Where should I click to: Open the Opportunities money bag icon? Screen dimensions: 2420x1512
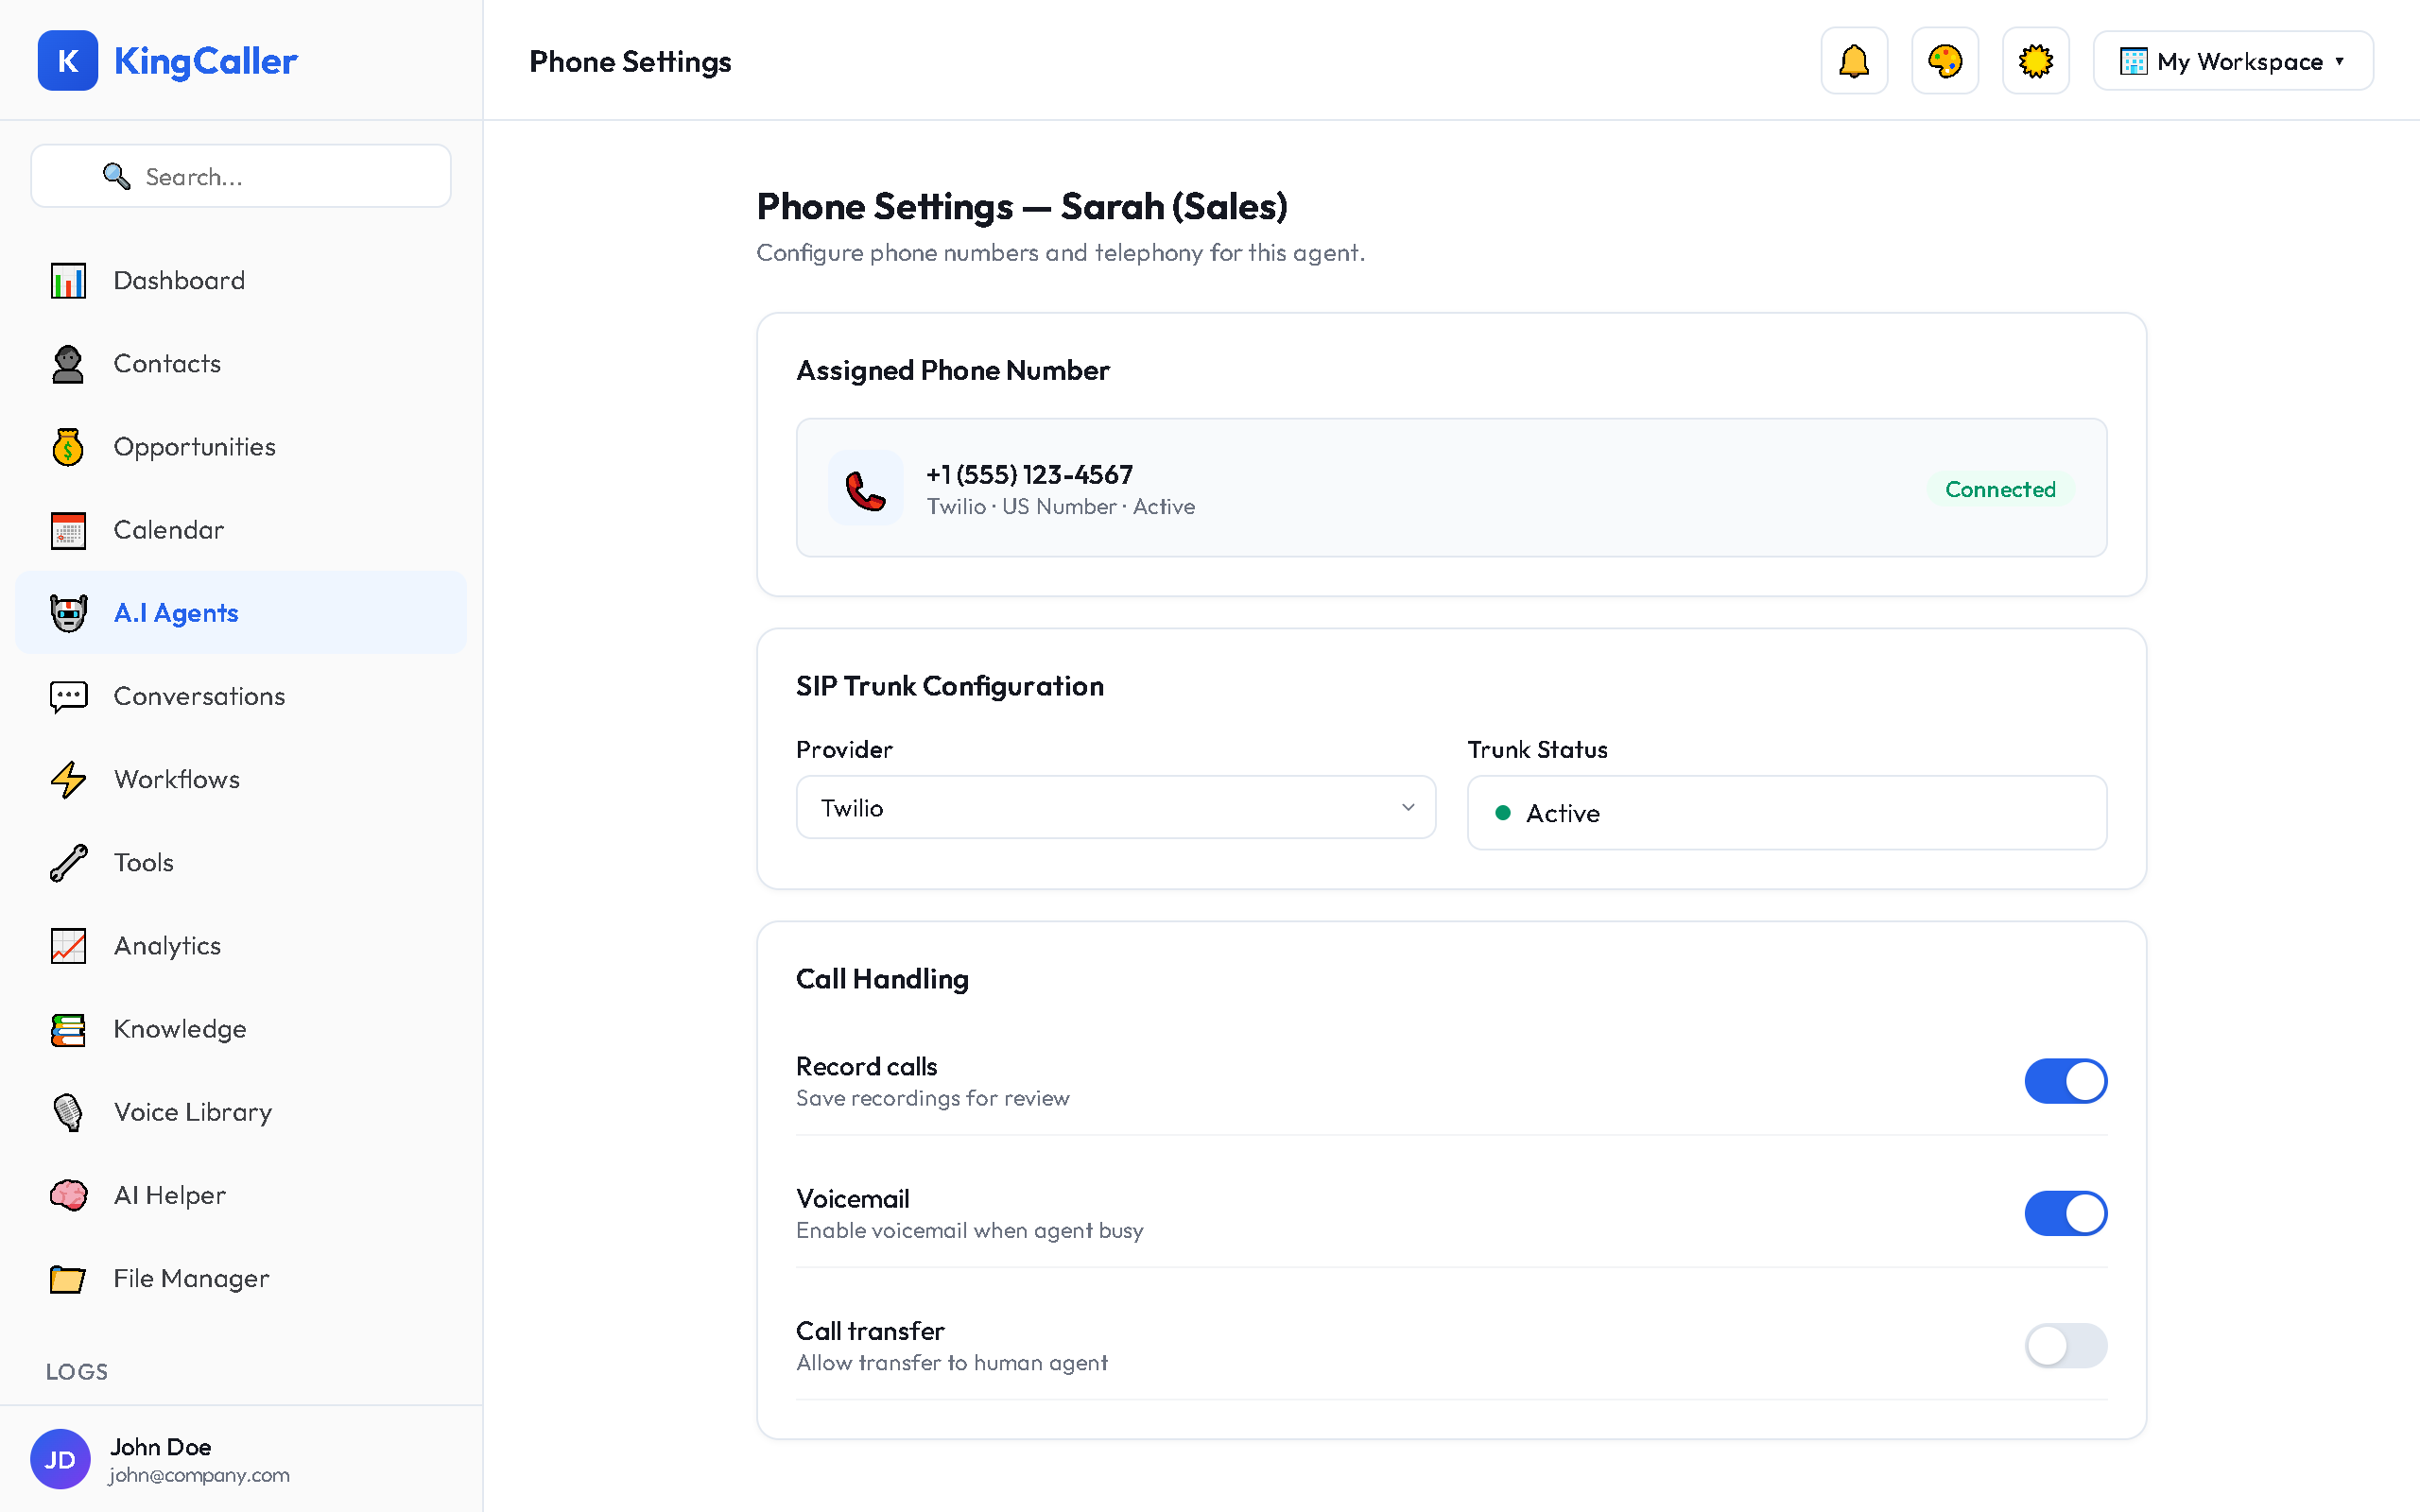[x=67, y=446]
